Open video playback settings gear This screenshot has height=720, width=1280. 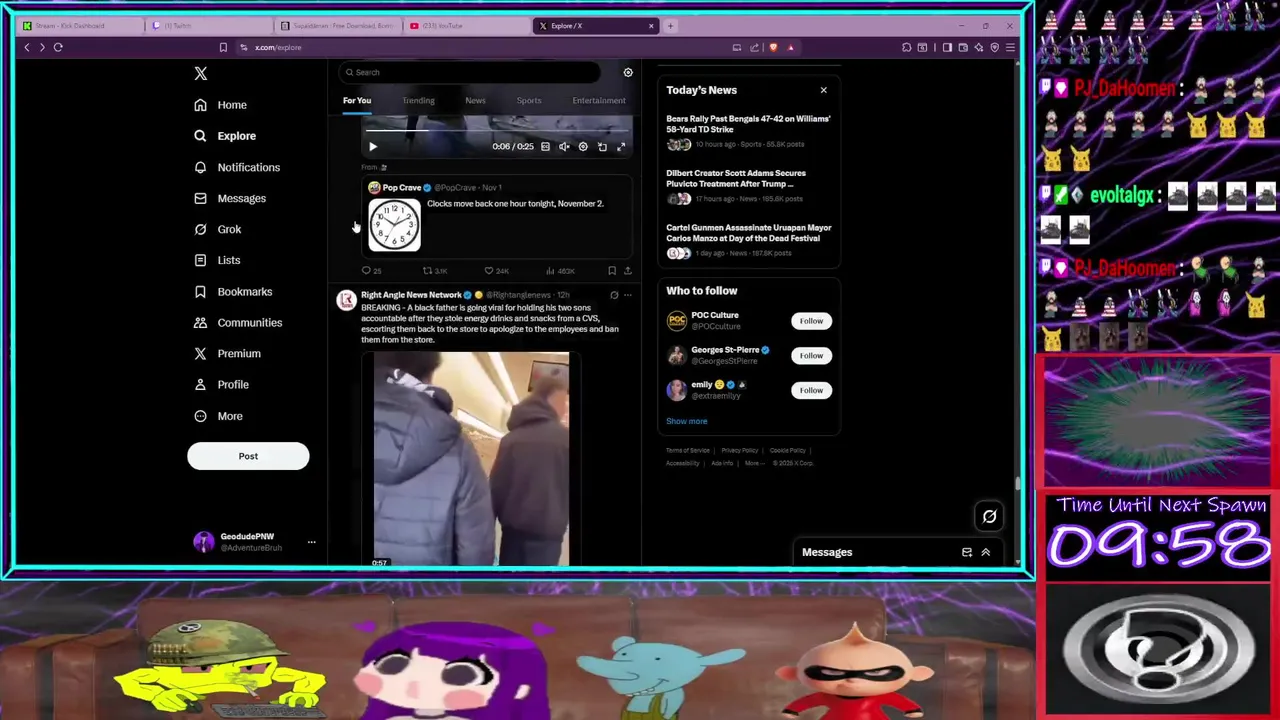pos(583,147)
